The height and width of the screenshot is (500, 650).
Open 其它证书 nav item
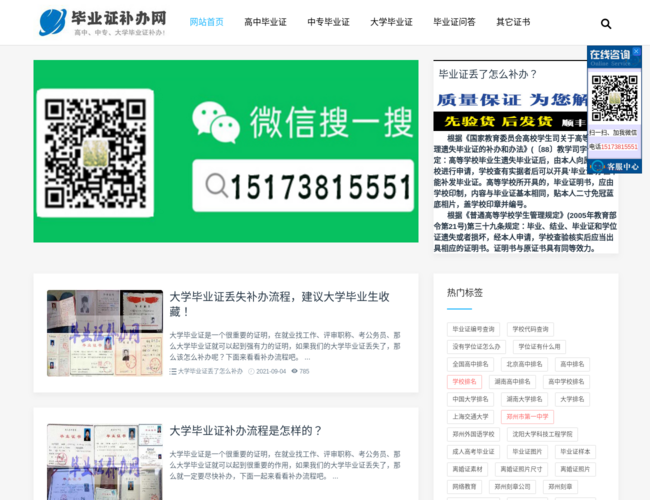pos(513,22)
